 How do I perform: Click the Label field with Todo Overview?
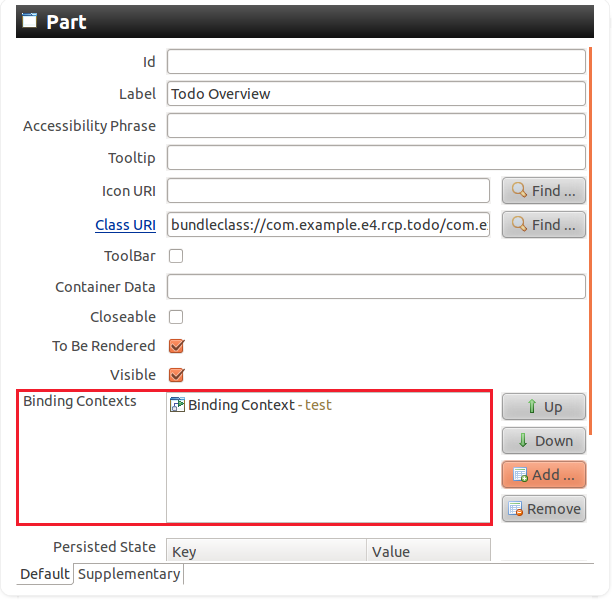pyautogui.click(x=376, y=93)
